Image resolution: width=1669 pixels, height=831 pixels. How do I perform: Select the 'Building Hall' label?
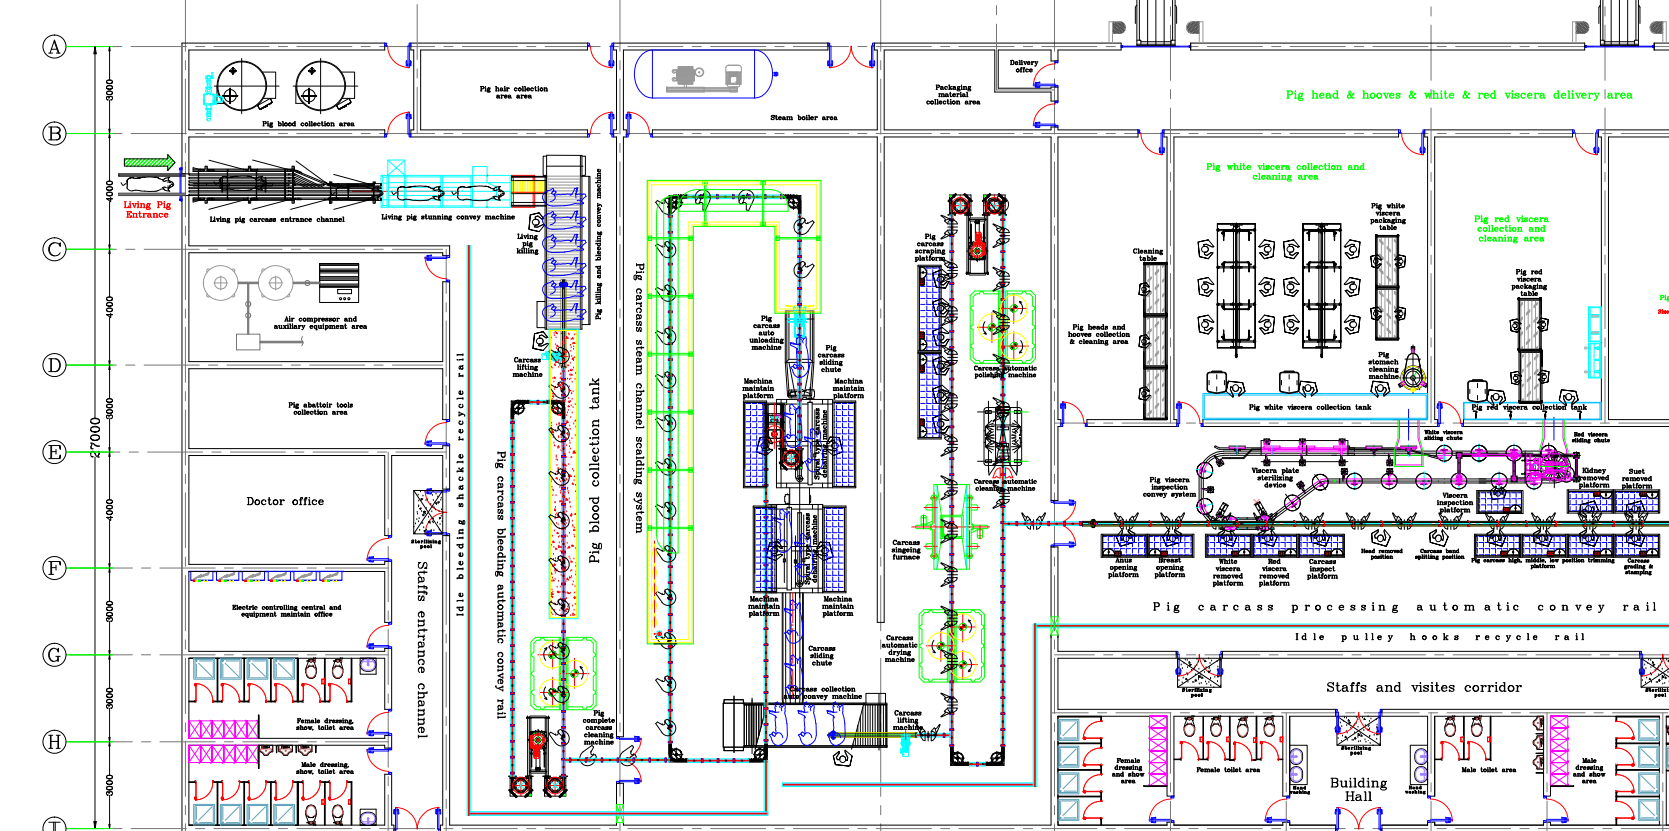[x=1358, y=789]
